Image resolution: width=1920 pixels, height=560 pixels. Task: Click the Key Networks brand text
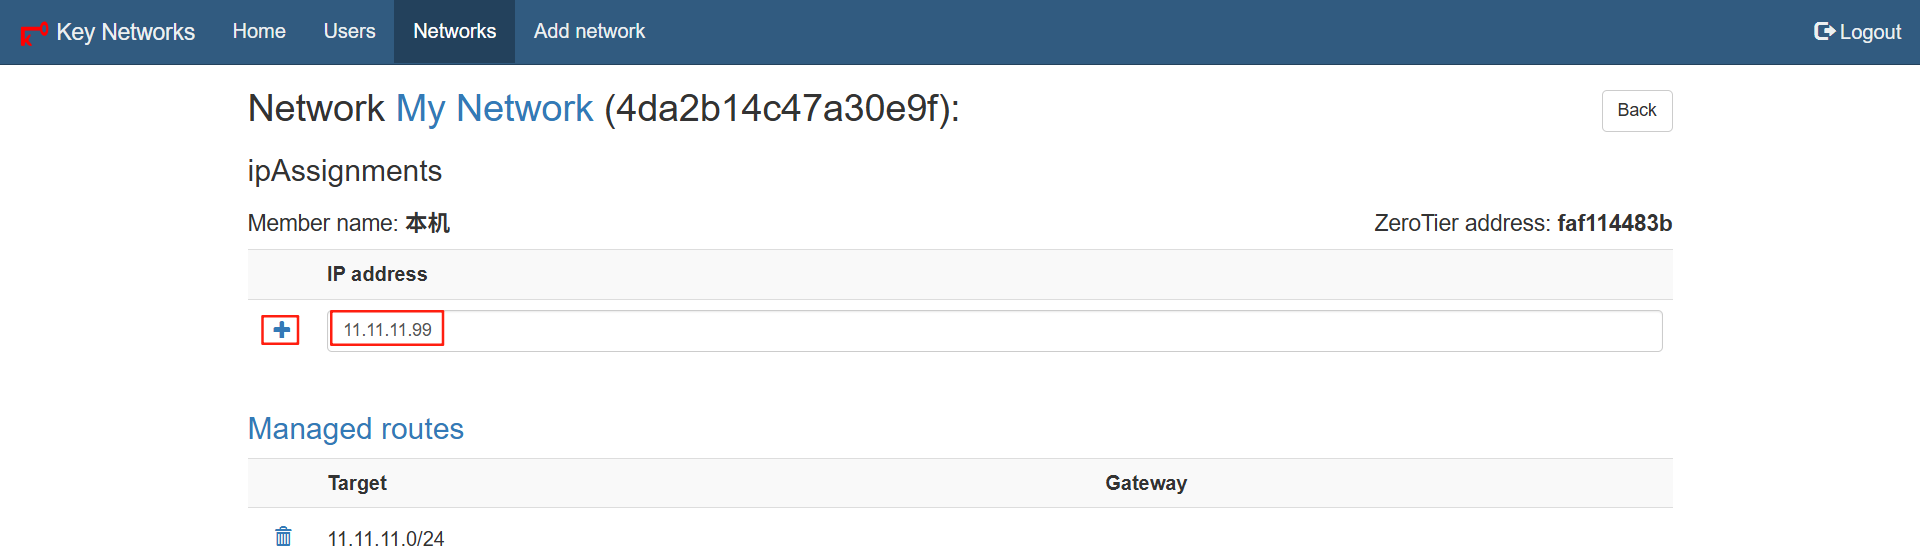(x=126, y=32)
